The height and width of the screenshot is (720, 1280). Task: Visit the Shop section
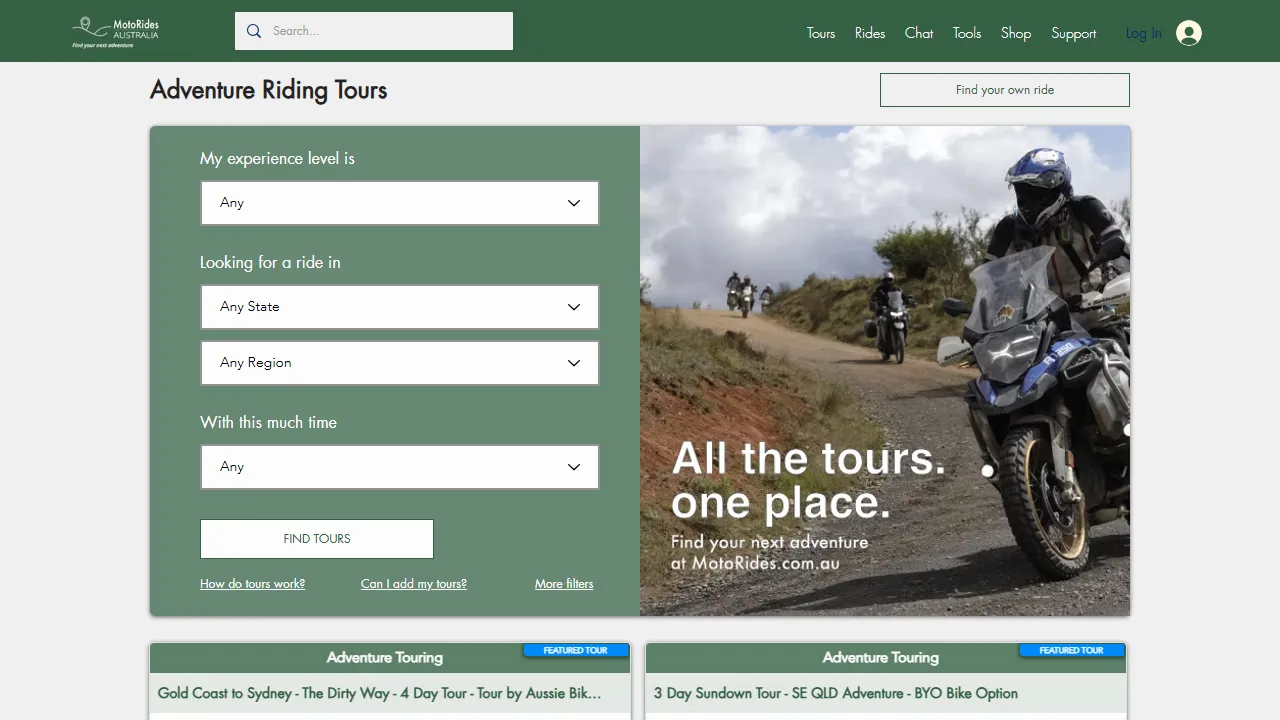[1015, 33]
